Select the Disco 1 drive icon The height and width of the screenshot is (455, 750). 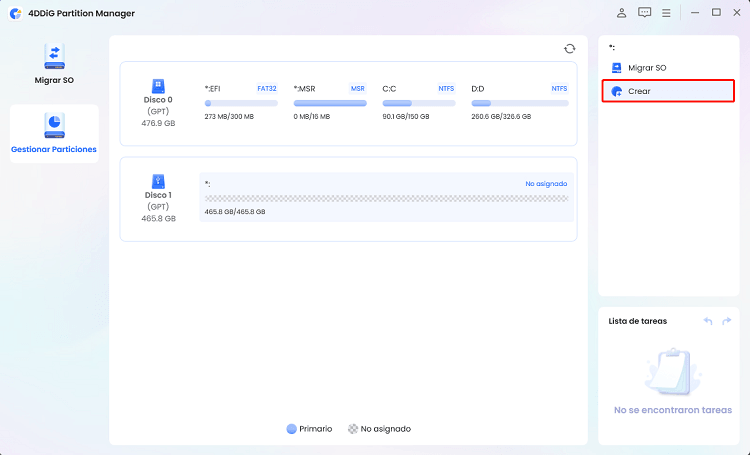158,181
